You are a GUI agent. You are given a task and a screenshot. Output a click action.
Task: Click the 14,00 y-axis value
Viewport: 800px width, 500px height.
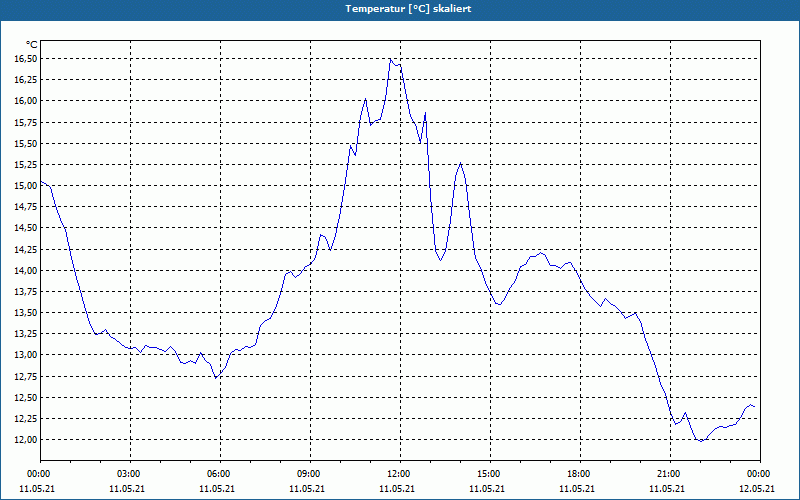click(x=26, y=270)
